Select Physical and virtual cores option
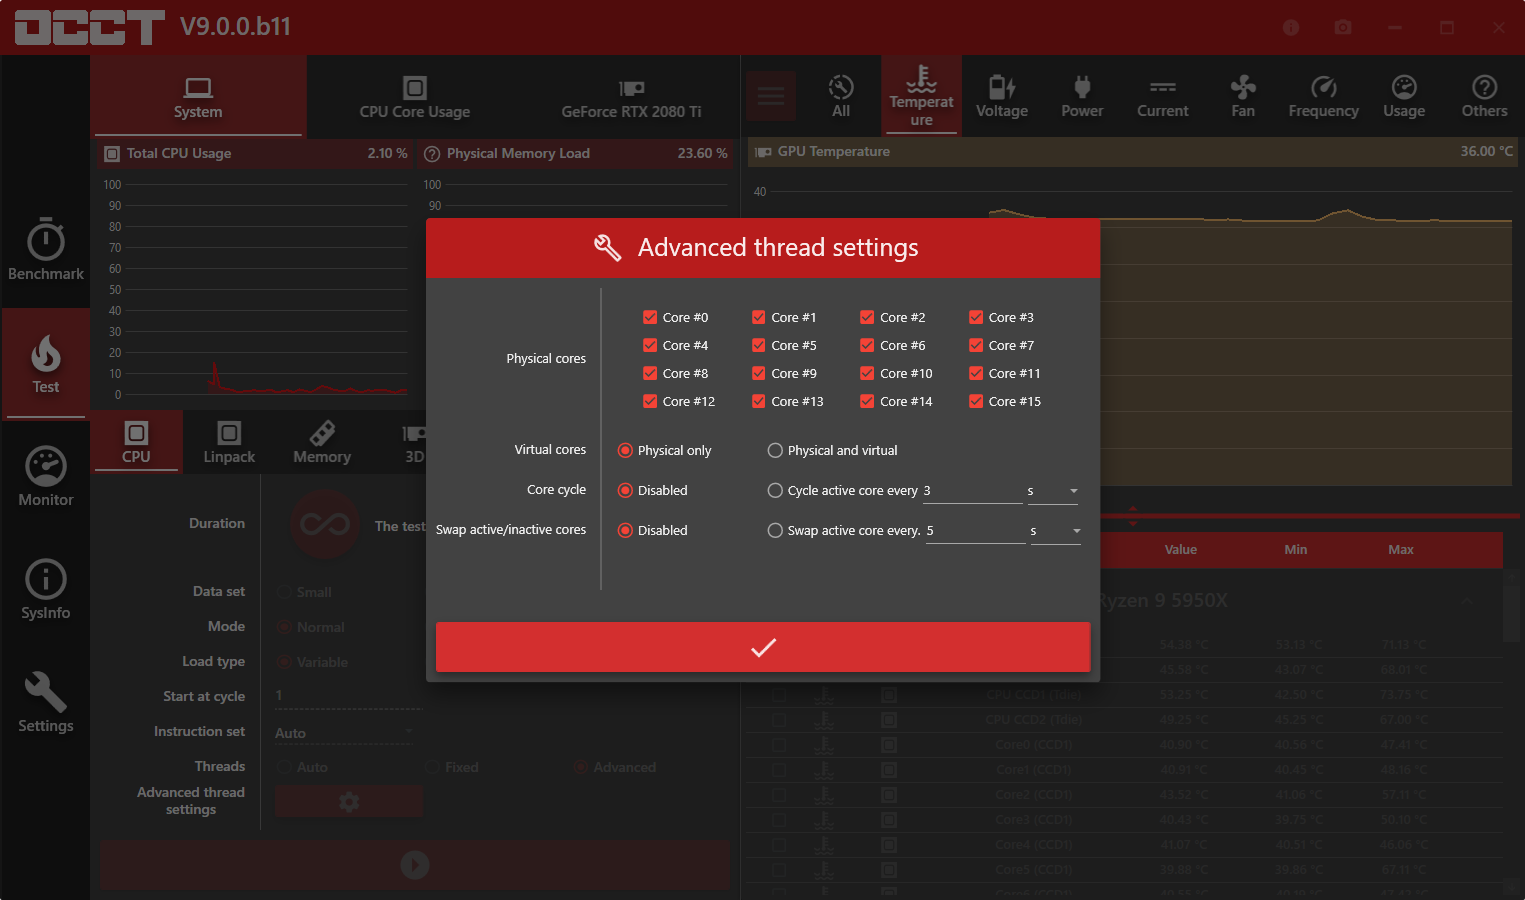The height and width of the screenshot is (900, 1525). coord(775,451)
